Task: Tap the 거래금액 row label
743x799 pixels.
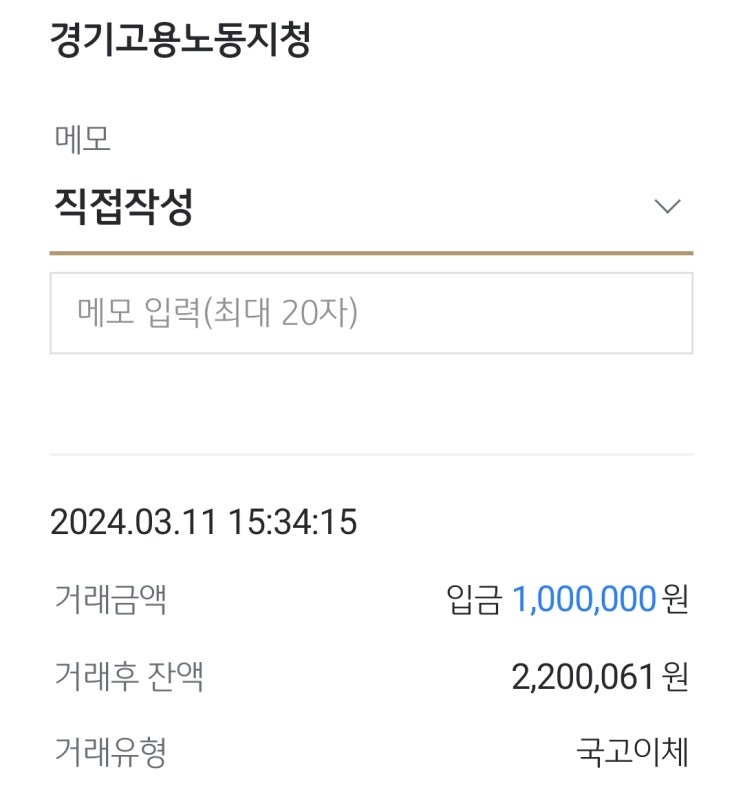Action: coord(110,600)
